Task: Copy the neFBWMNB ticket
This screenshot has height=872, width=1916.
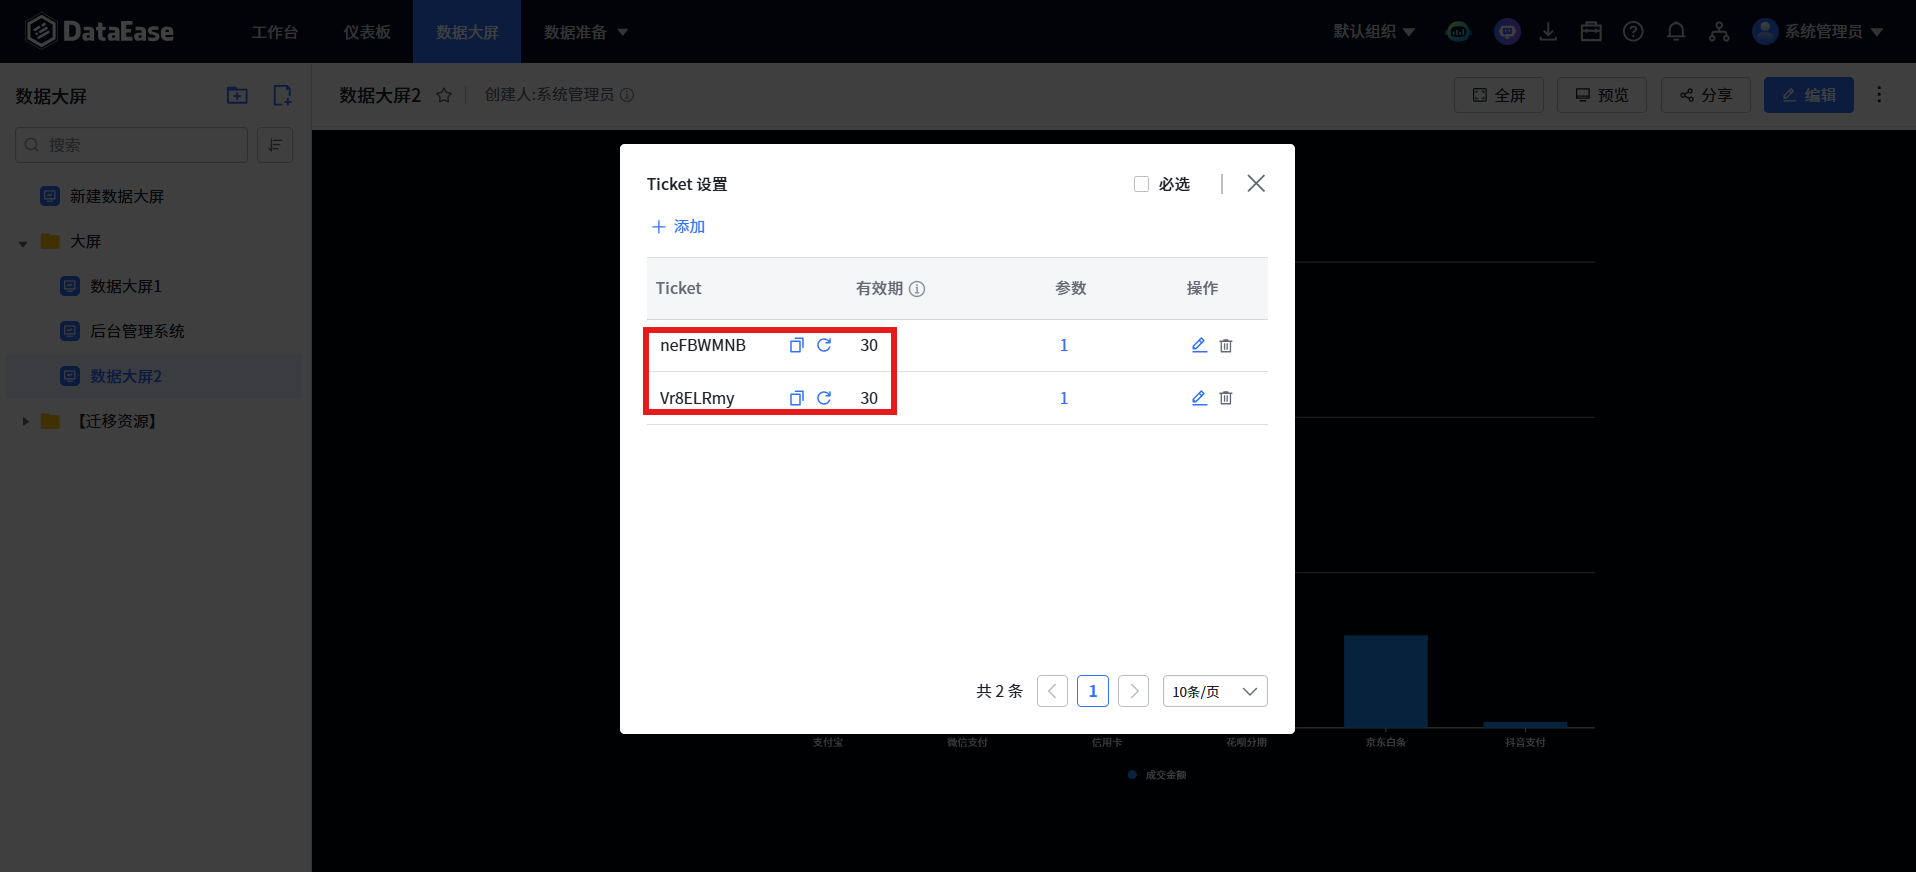Action: point(796,345)
